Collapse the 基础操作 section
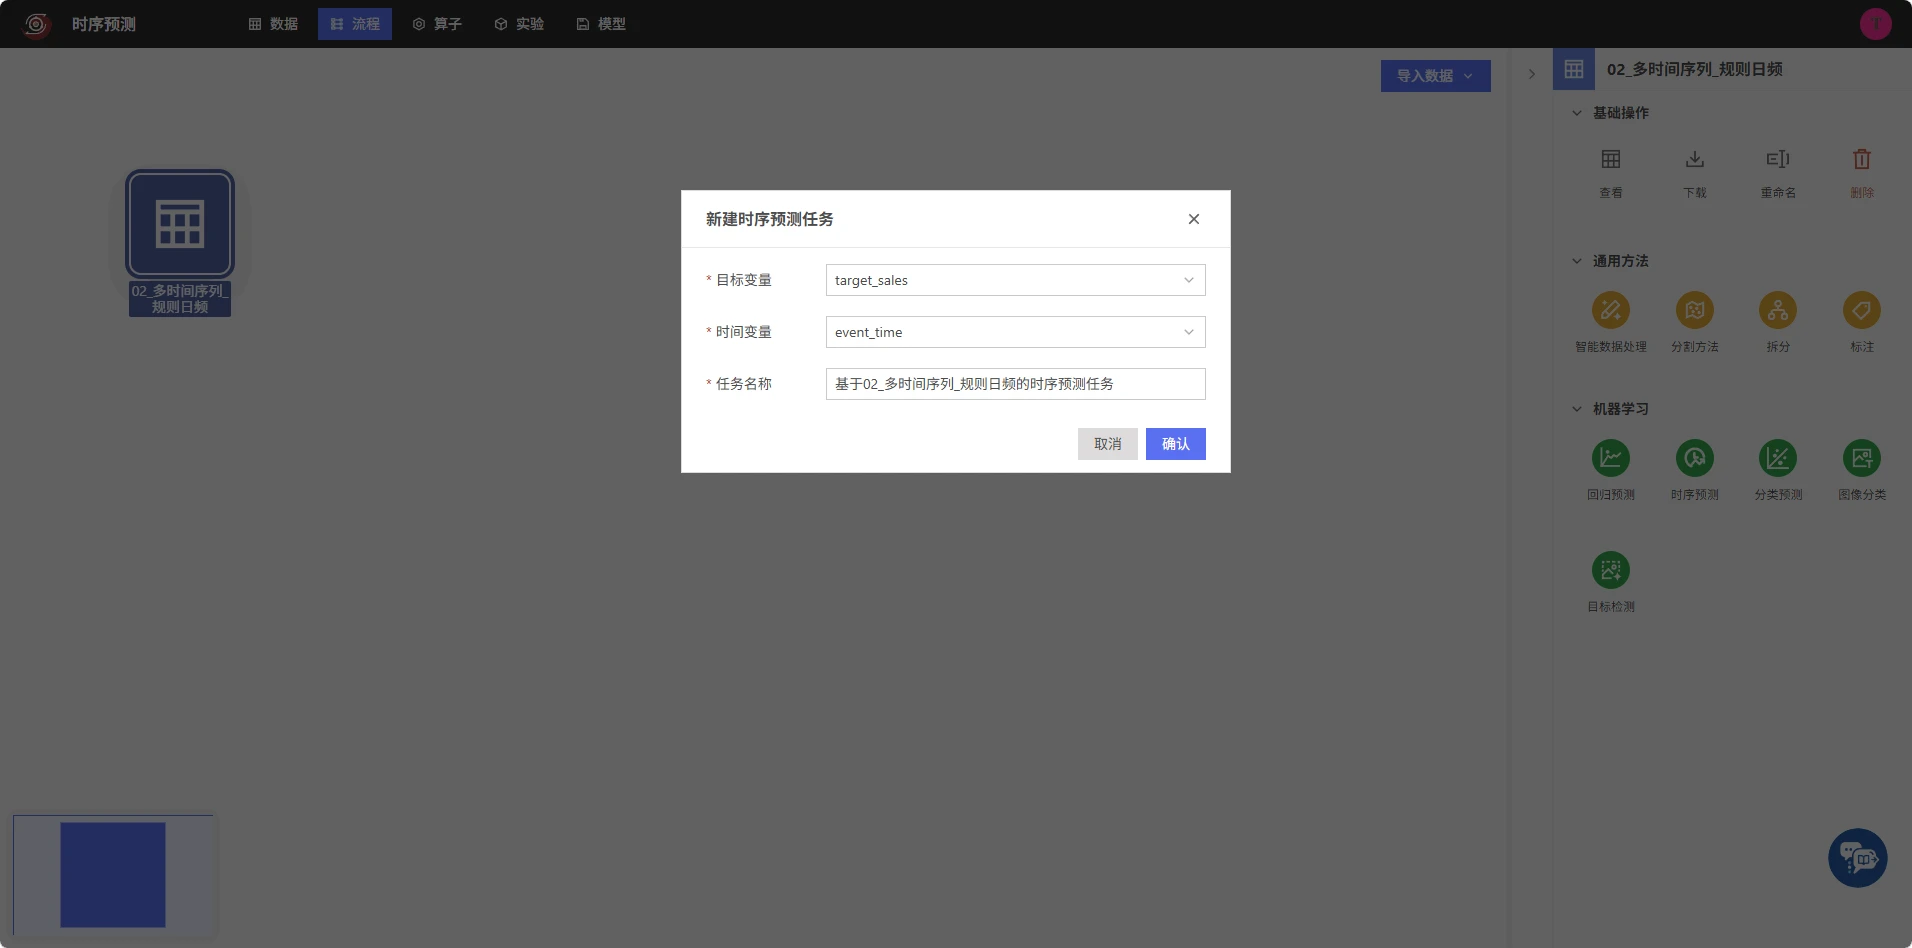Image resolution: width=1912 pixels, height=948 pixels. click(1576, 113)
